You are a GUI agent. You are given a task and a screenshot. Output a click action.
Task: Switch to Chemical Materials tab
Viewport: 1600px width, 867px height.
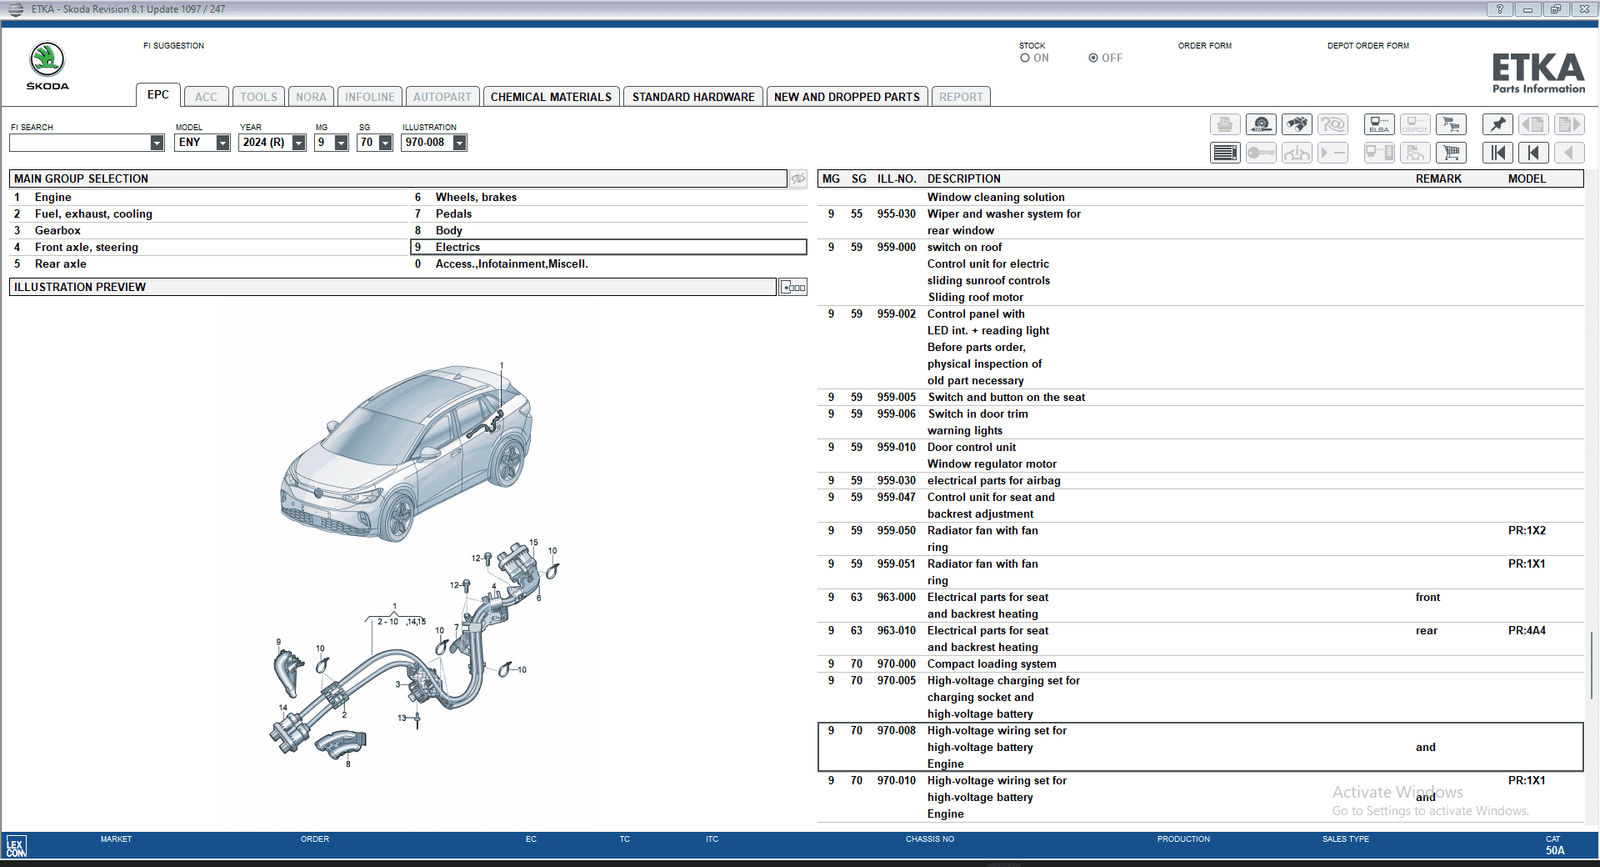click(x=551, y=97)
